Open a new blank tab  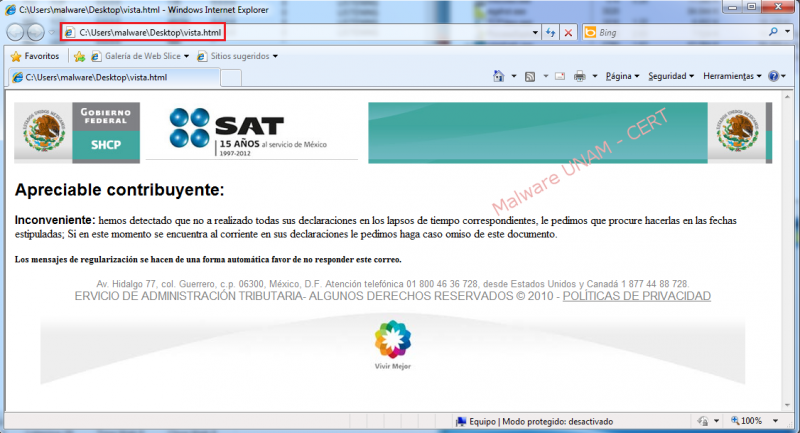tap(230, 77)
